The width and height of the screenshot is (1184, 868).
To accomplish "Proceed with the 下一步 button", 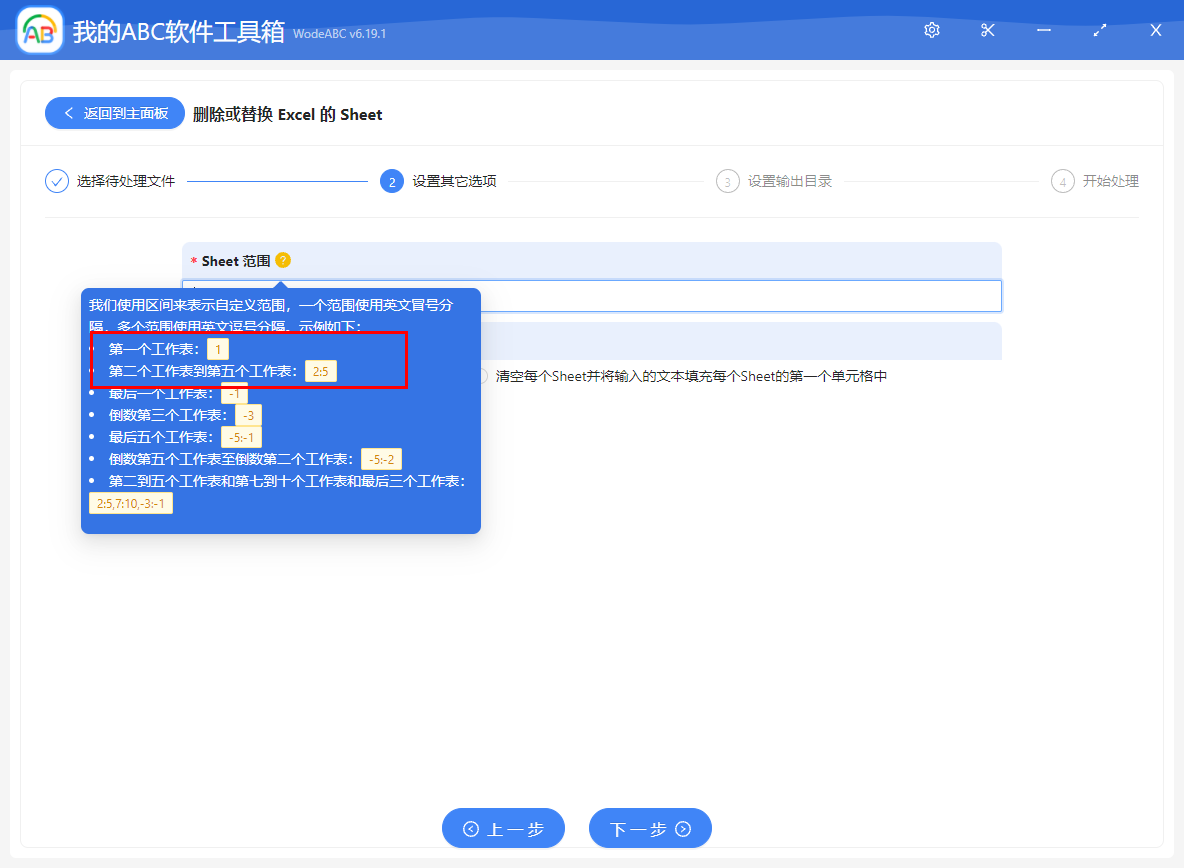I will click(650, 828).
